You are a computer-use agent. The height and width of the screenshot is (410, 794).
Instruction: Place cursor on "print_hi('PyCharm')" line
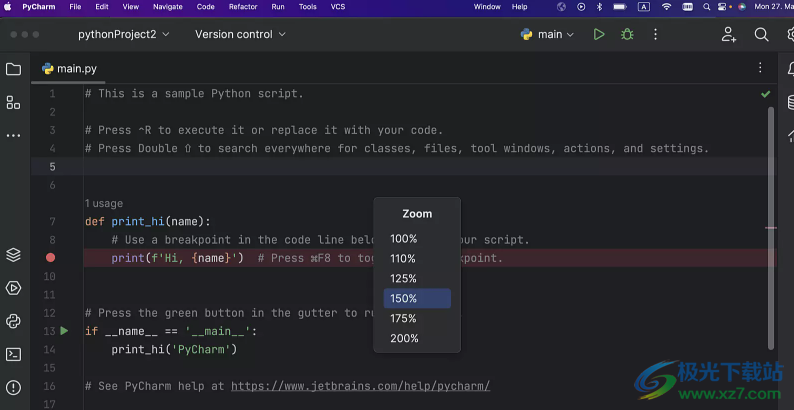(174, 349)
